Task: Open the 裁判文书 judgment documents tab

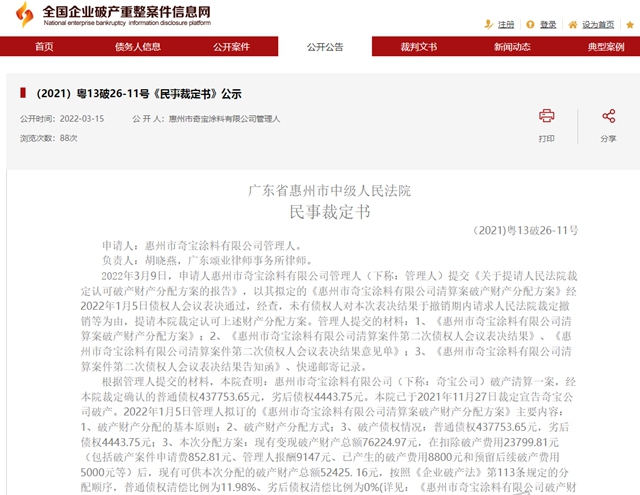Action: [x=418, y=47]
